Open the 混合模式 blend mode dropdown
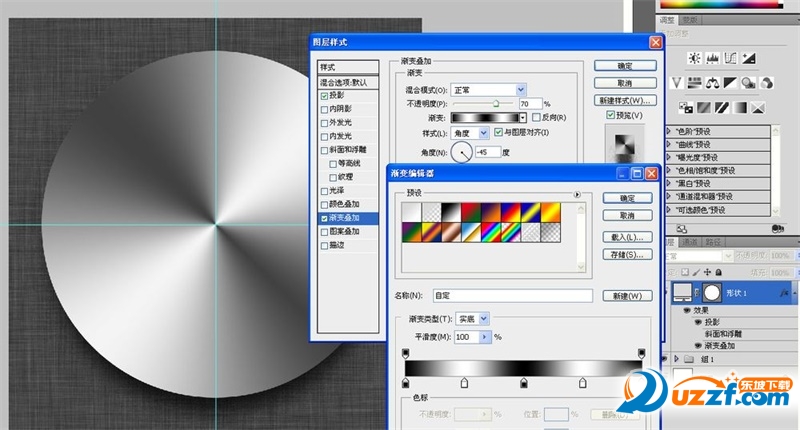The height and width of the screenshot is (430, 800). [x=521, y=89]
